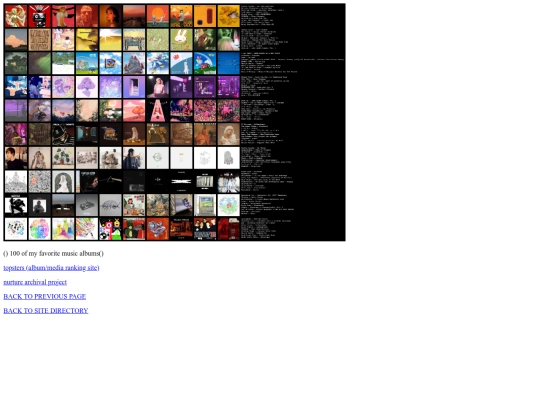Select the '100 of my favorite music albums' caption
540x405 pixels.
[x=53, y=253]
